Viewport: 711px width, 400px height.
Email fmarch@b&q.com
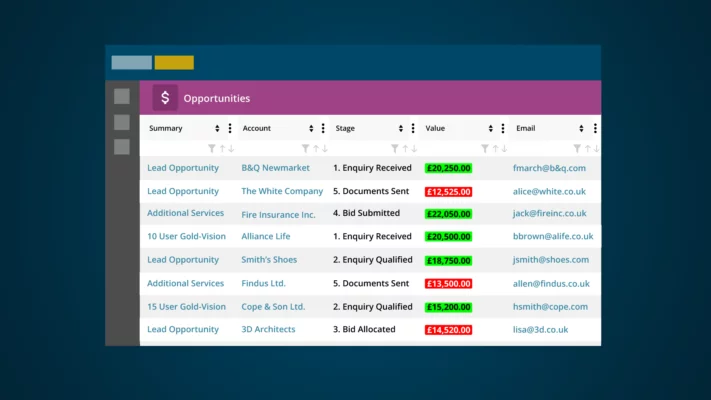549,168
